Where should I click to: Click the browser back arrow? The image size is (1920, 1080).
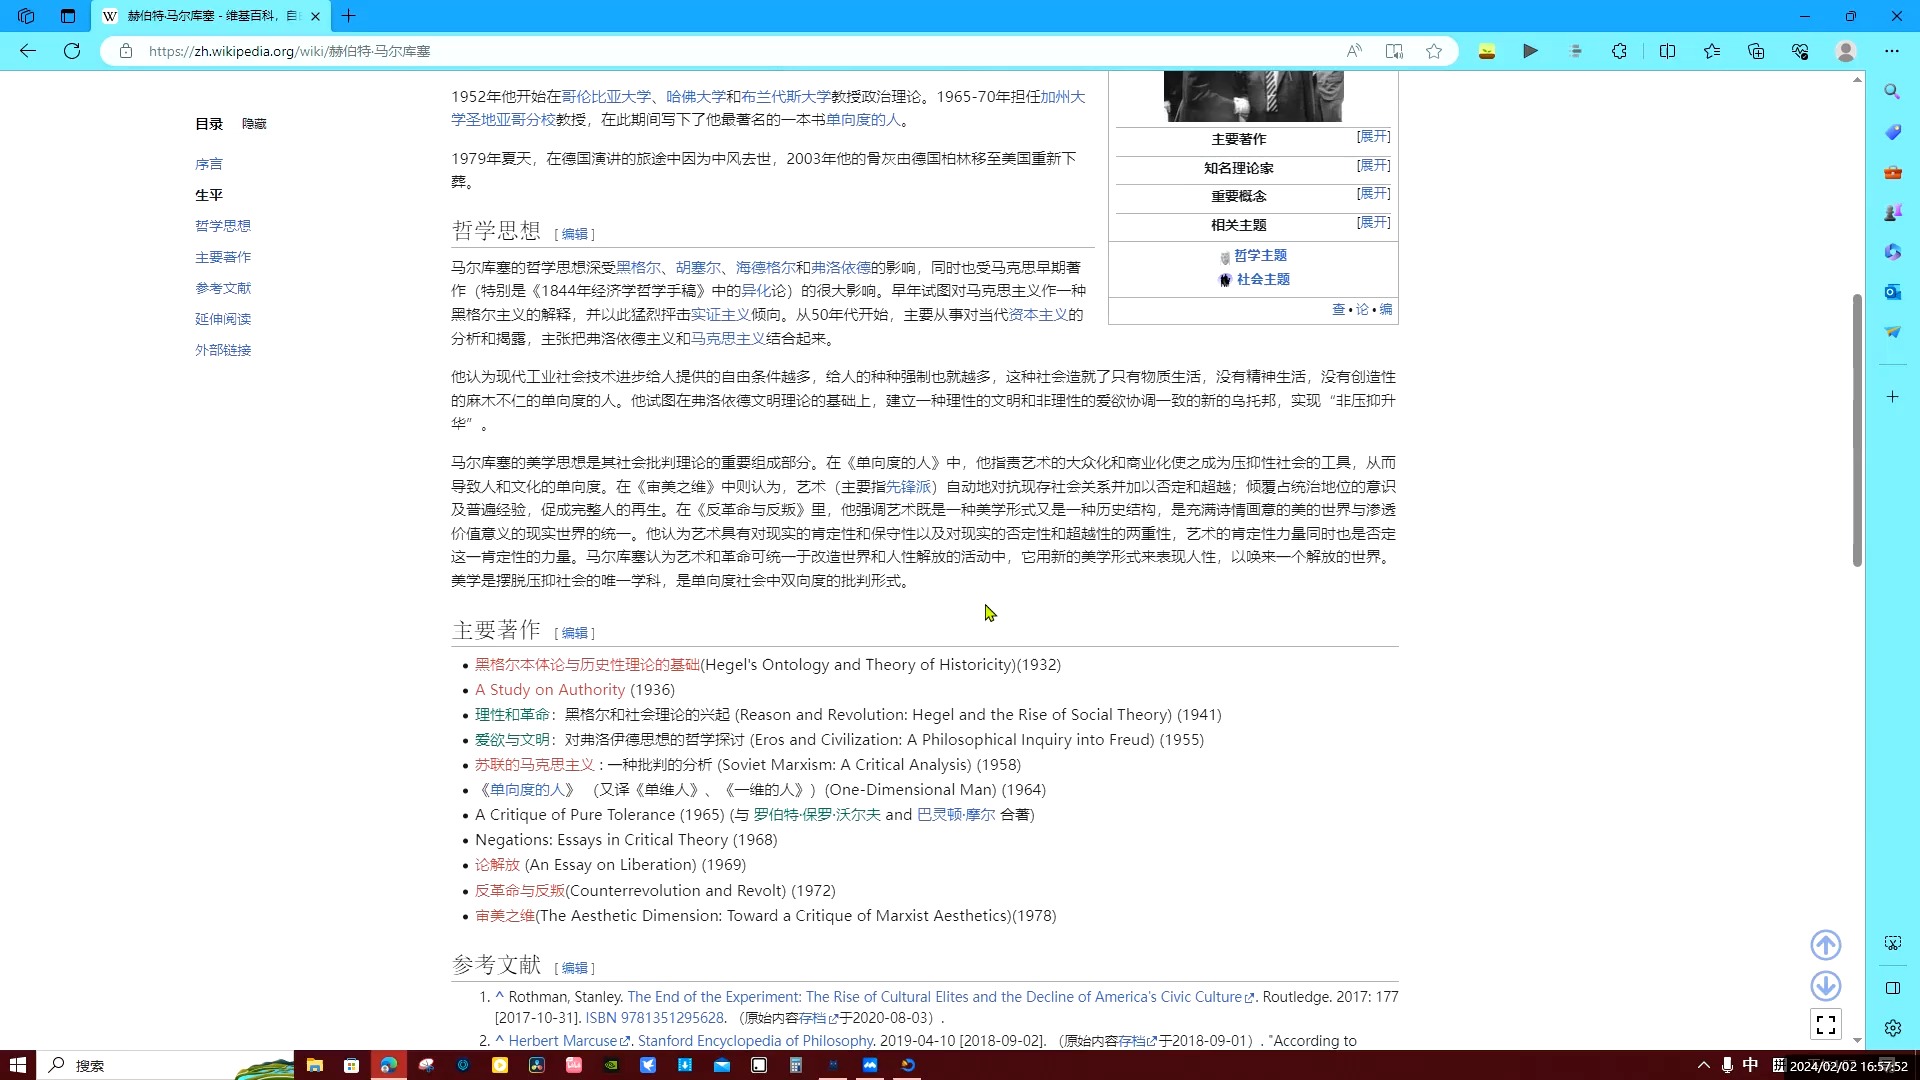28,51
